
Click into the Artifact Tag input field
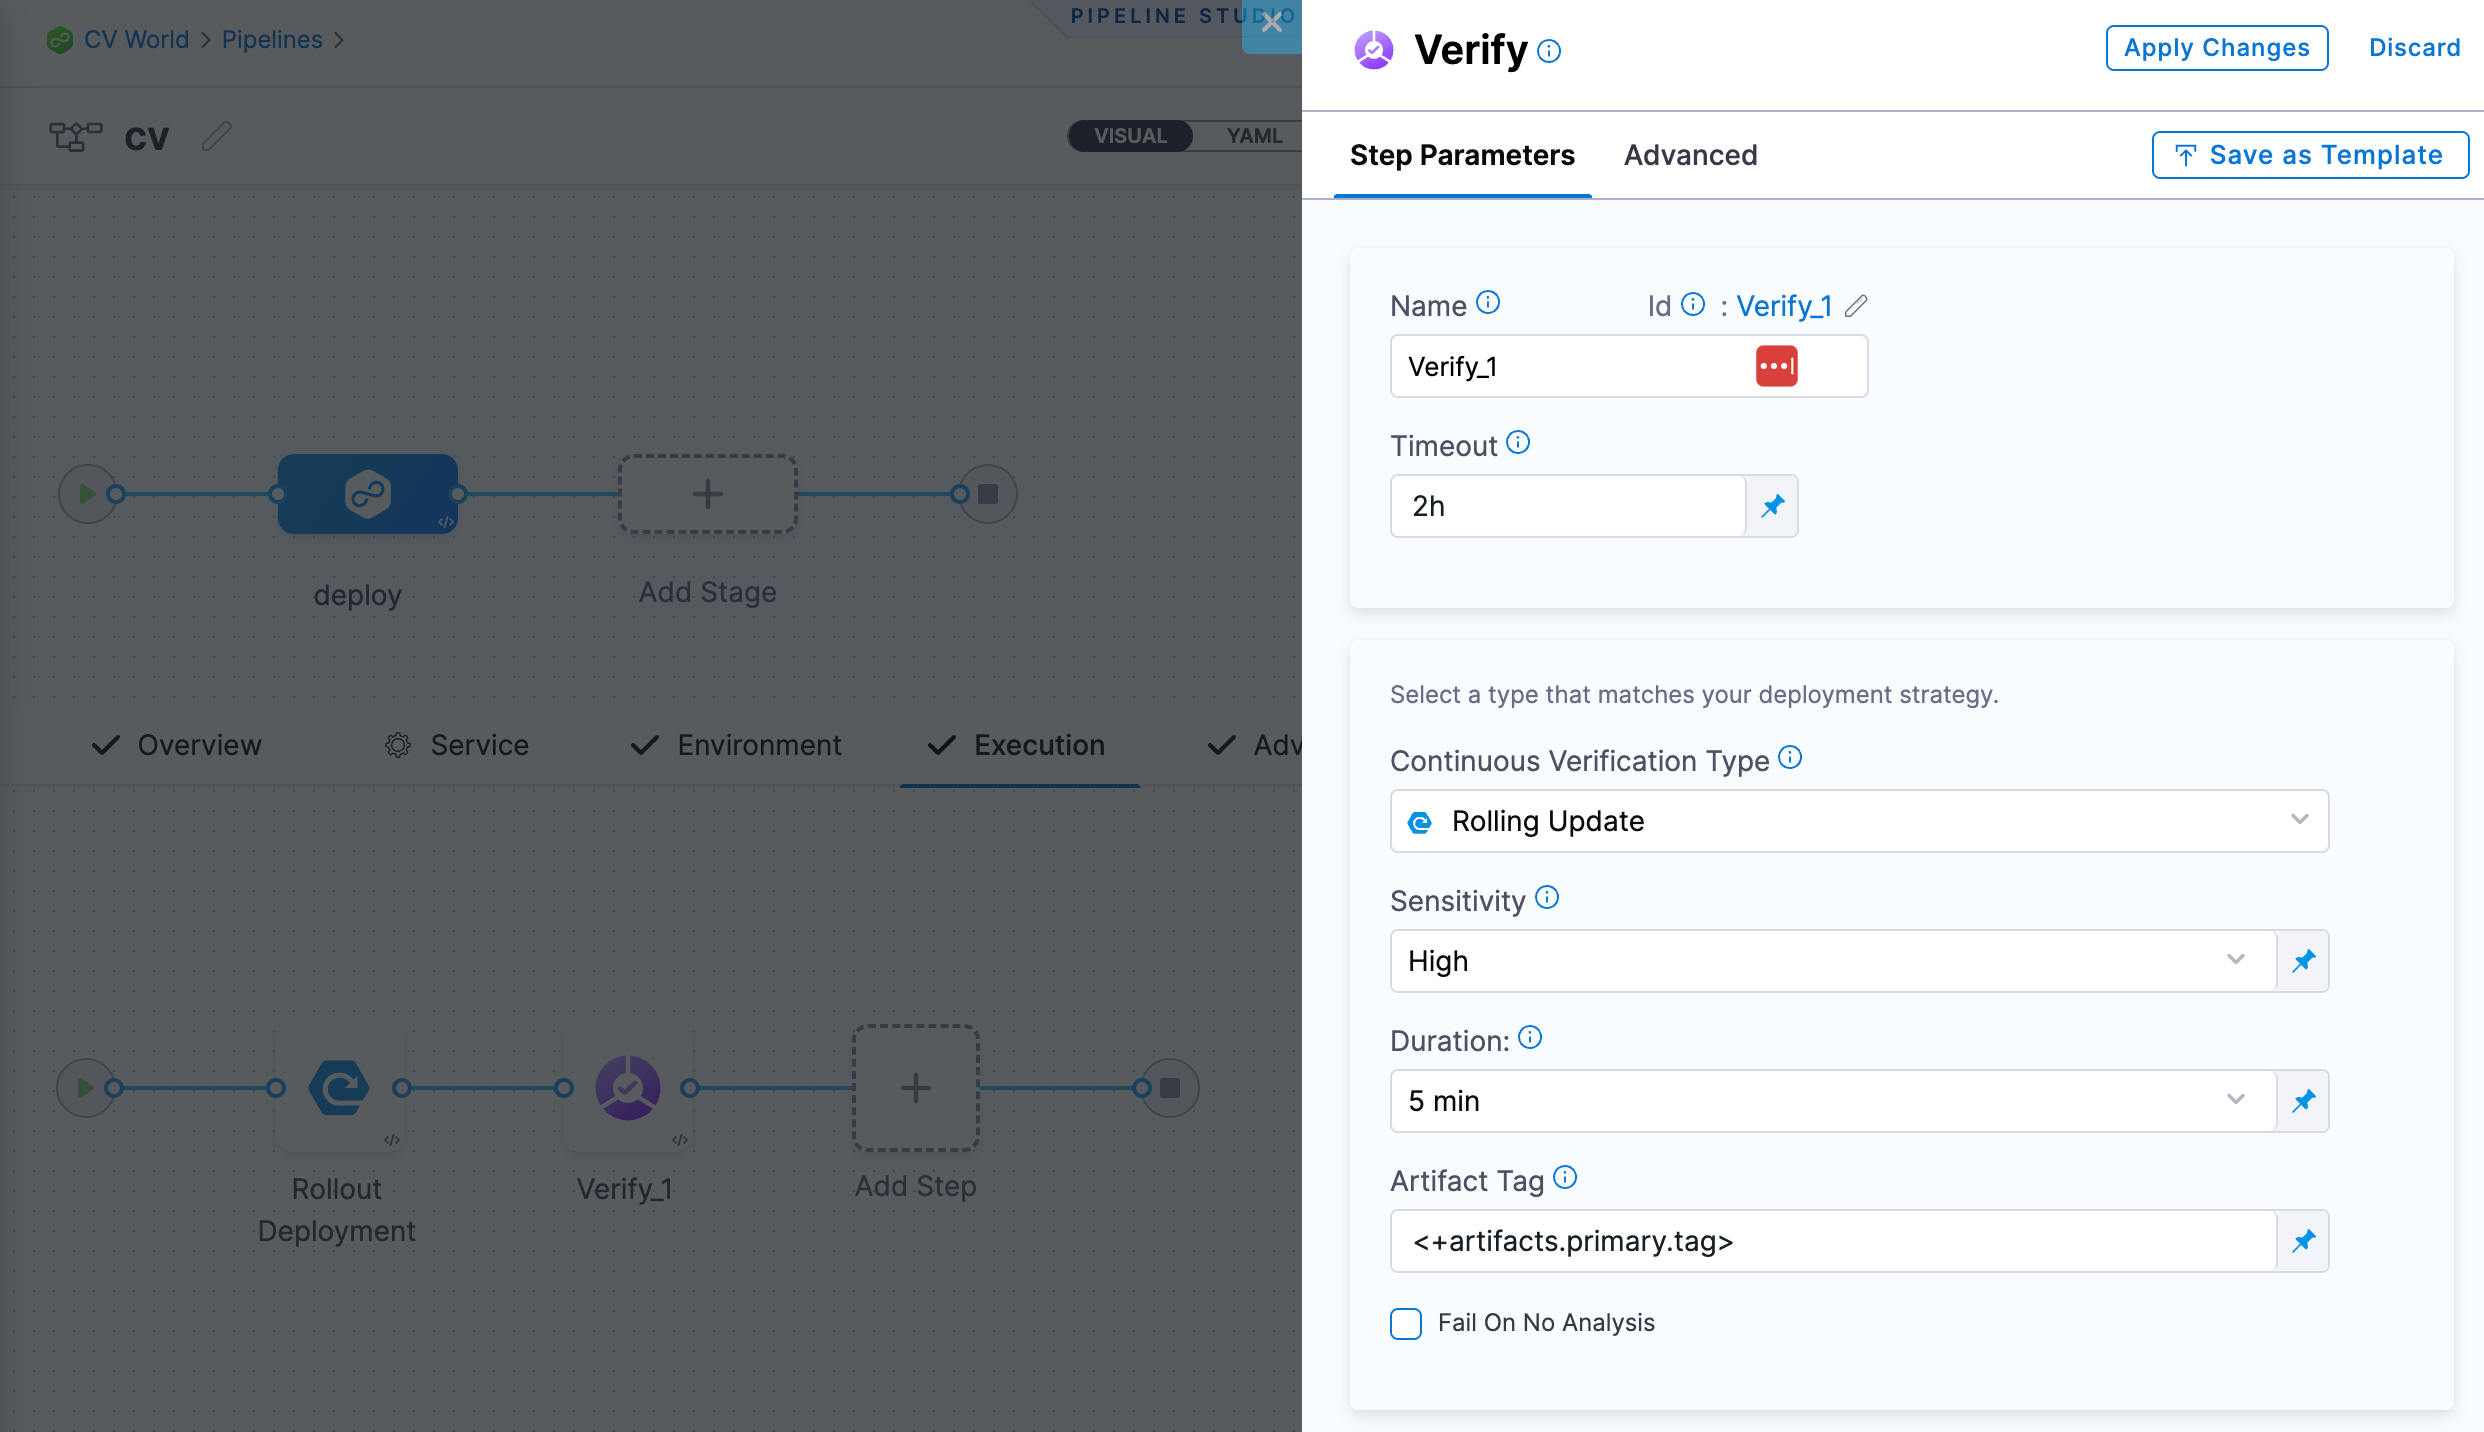[x=1832, y=1241]
